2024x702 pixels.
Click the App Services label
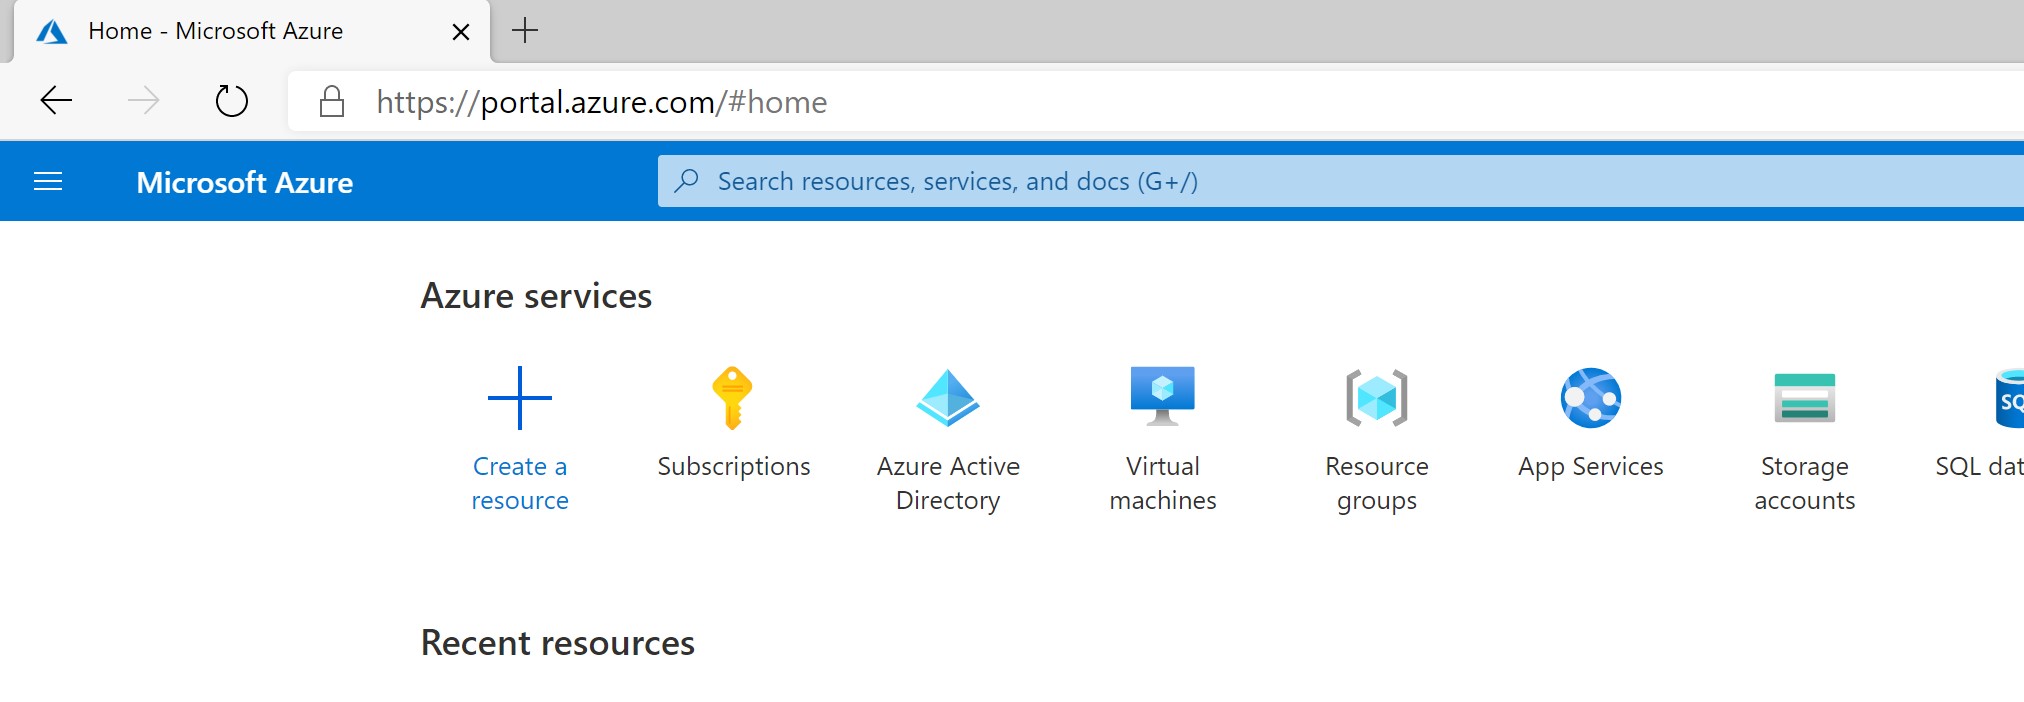(1591, 467)
